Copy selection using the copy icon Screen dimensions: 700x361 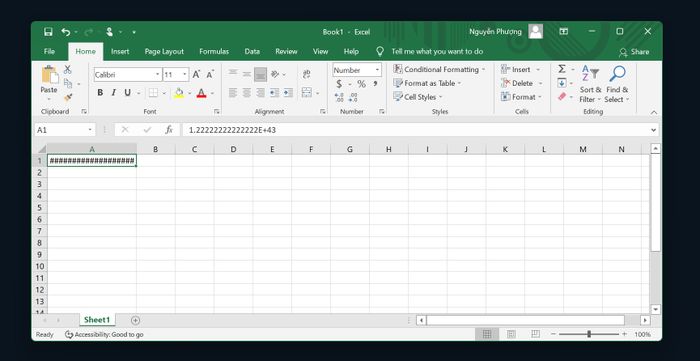coord(68,83)
